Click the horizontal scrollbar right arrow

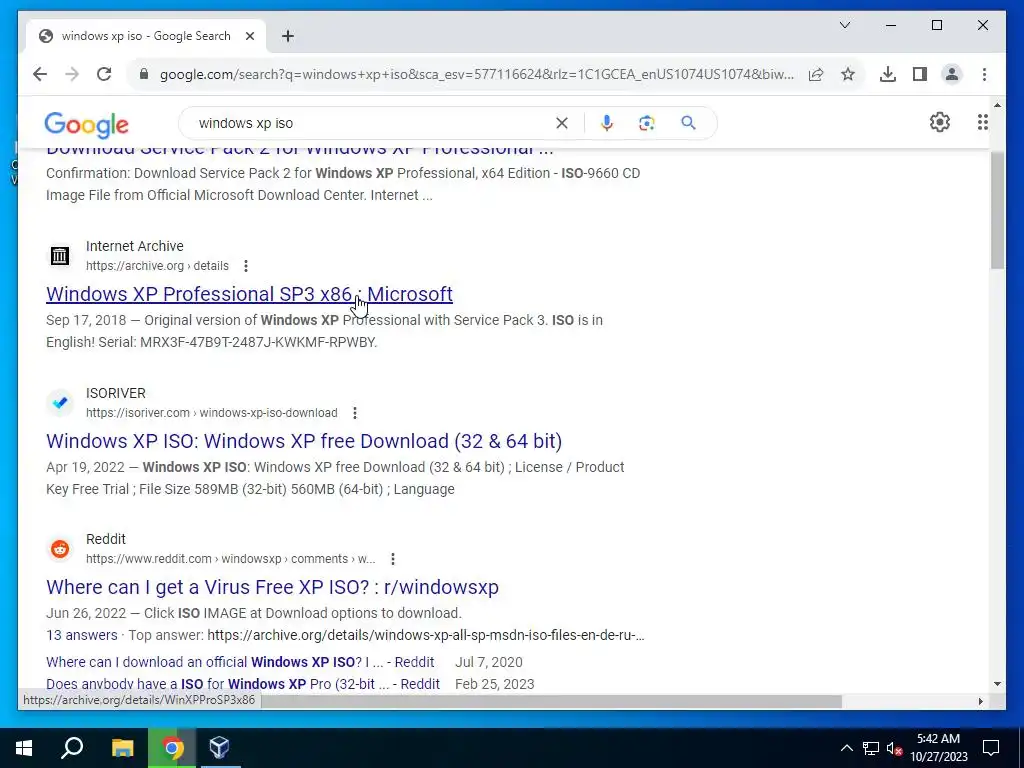tap(980, 701)
